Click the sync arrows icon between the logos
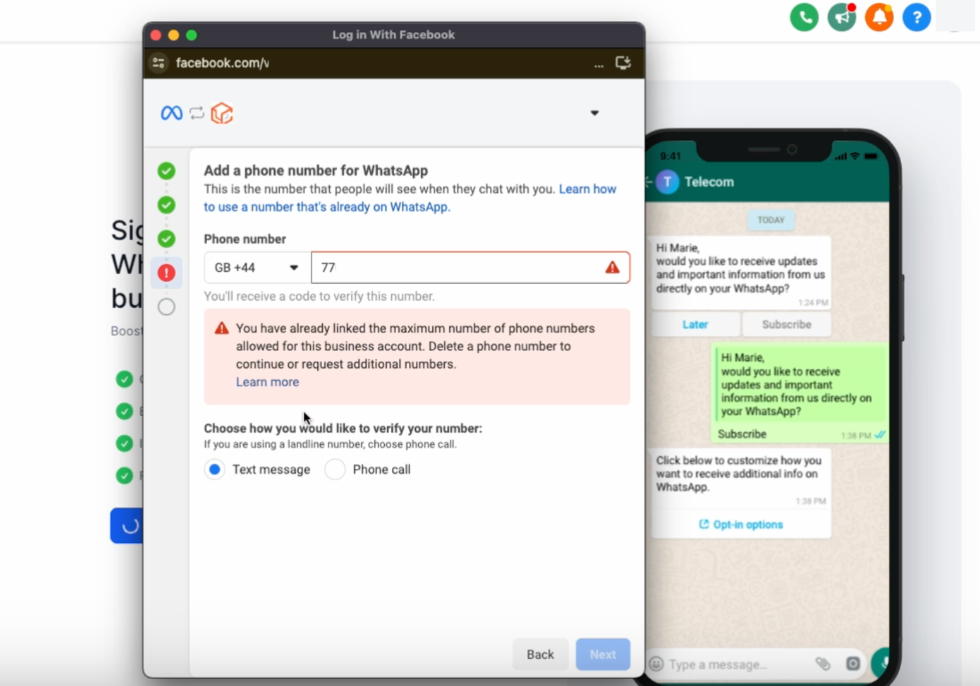Viewport: 980px width, 686px height. (197, 113)
